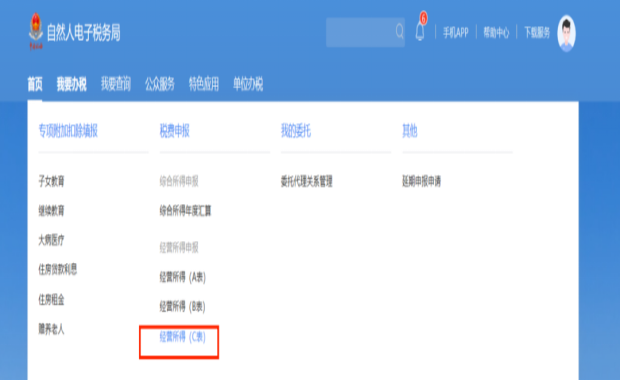Open the 我要查询 menu
This screenshot has width=620, height=381.
coord(115,84)
